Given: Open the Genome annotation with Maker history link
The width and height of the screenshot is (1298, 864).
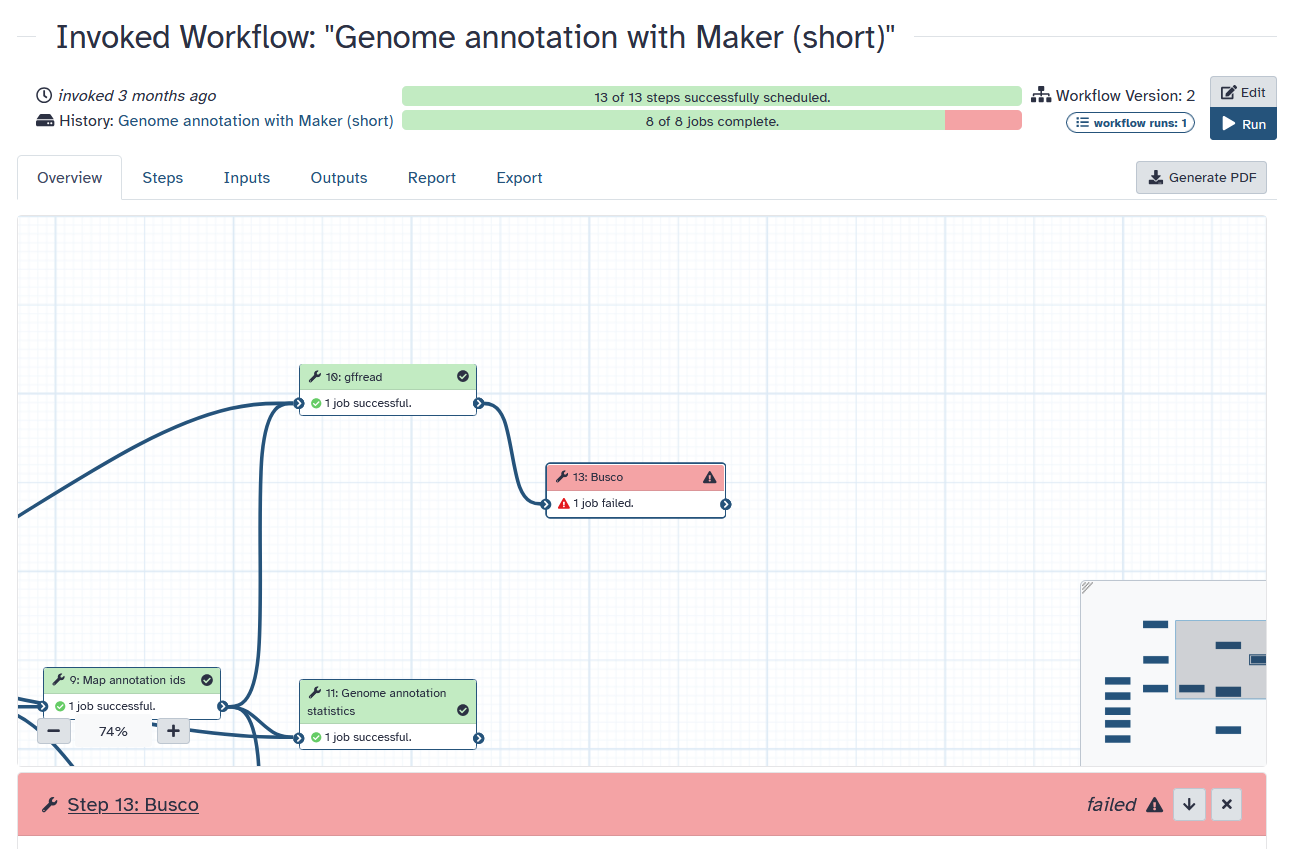Looking at the screenshot, I should pos(255,121).
